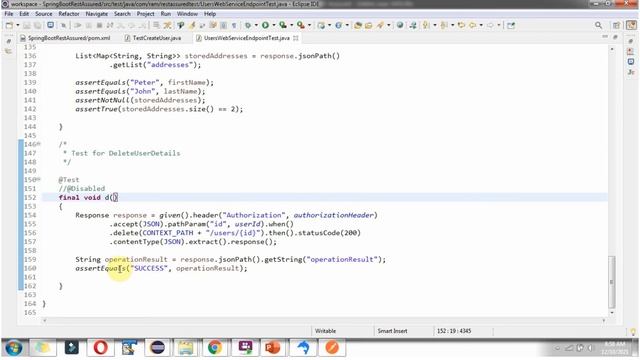
Task: Click the Writable status bar entry
Action: click(x=325, y=331)
